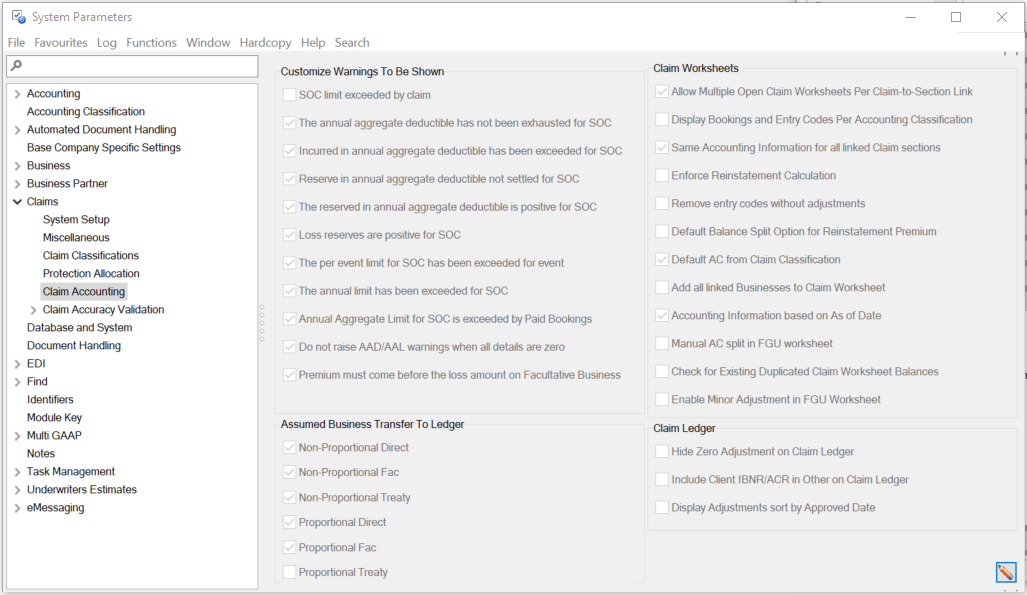This screenshot has height=595, width=1027.
Task: Select Document Handling tree item
Action: pos(74,346)
